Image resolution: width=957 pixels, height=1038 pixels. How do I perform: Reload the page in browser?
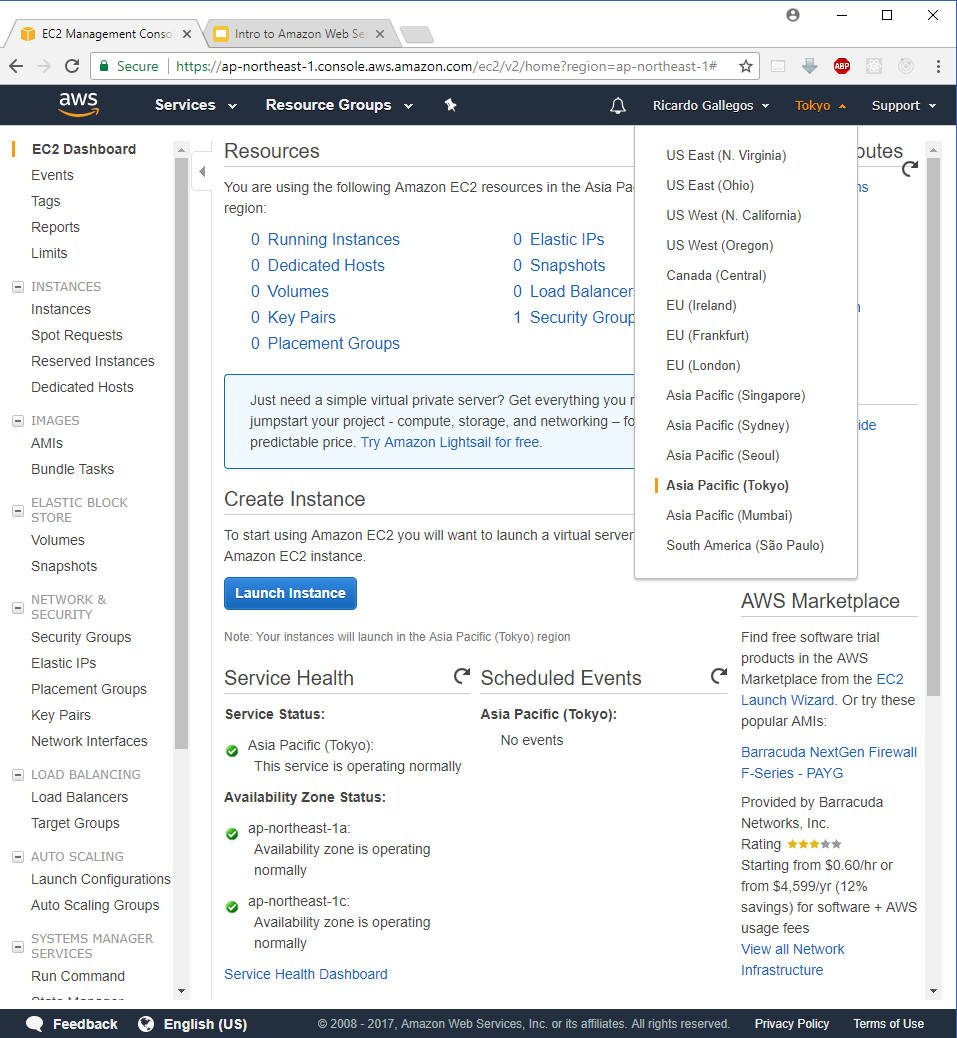tap(72, 66)
